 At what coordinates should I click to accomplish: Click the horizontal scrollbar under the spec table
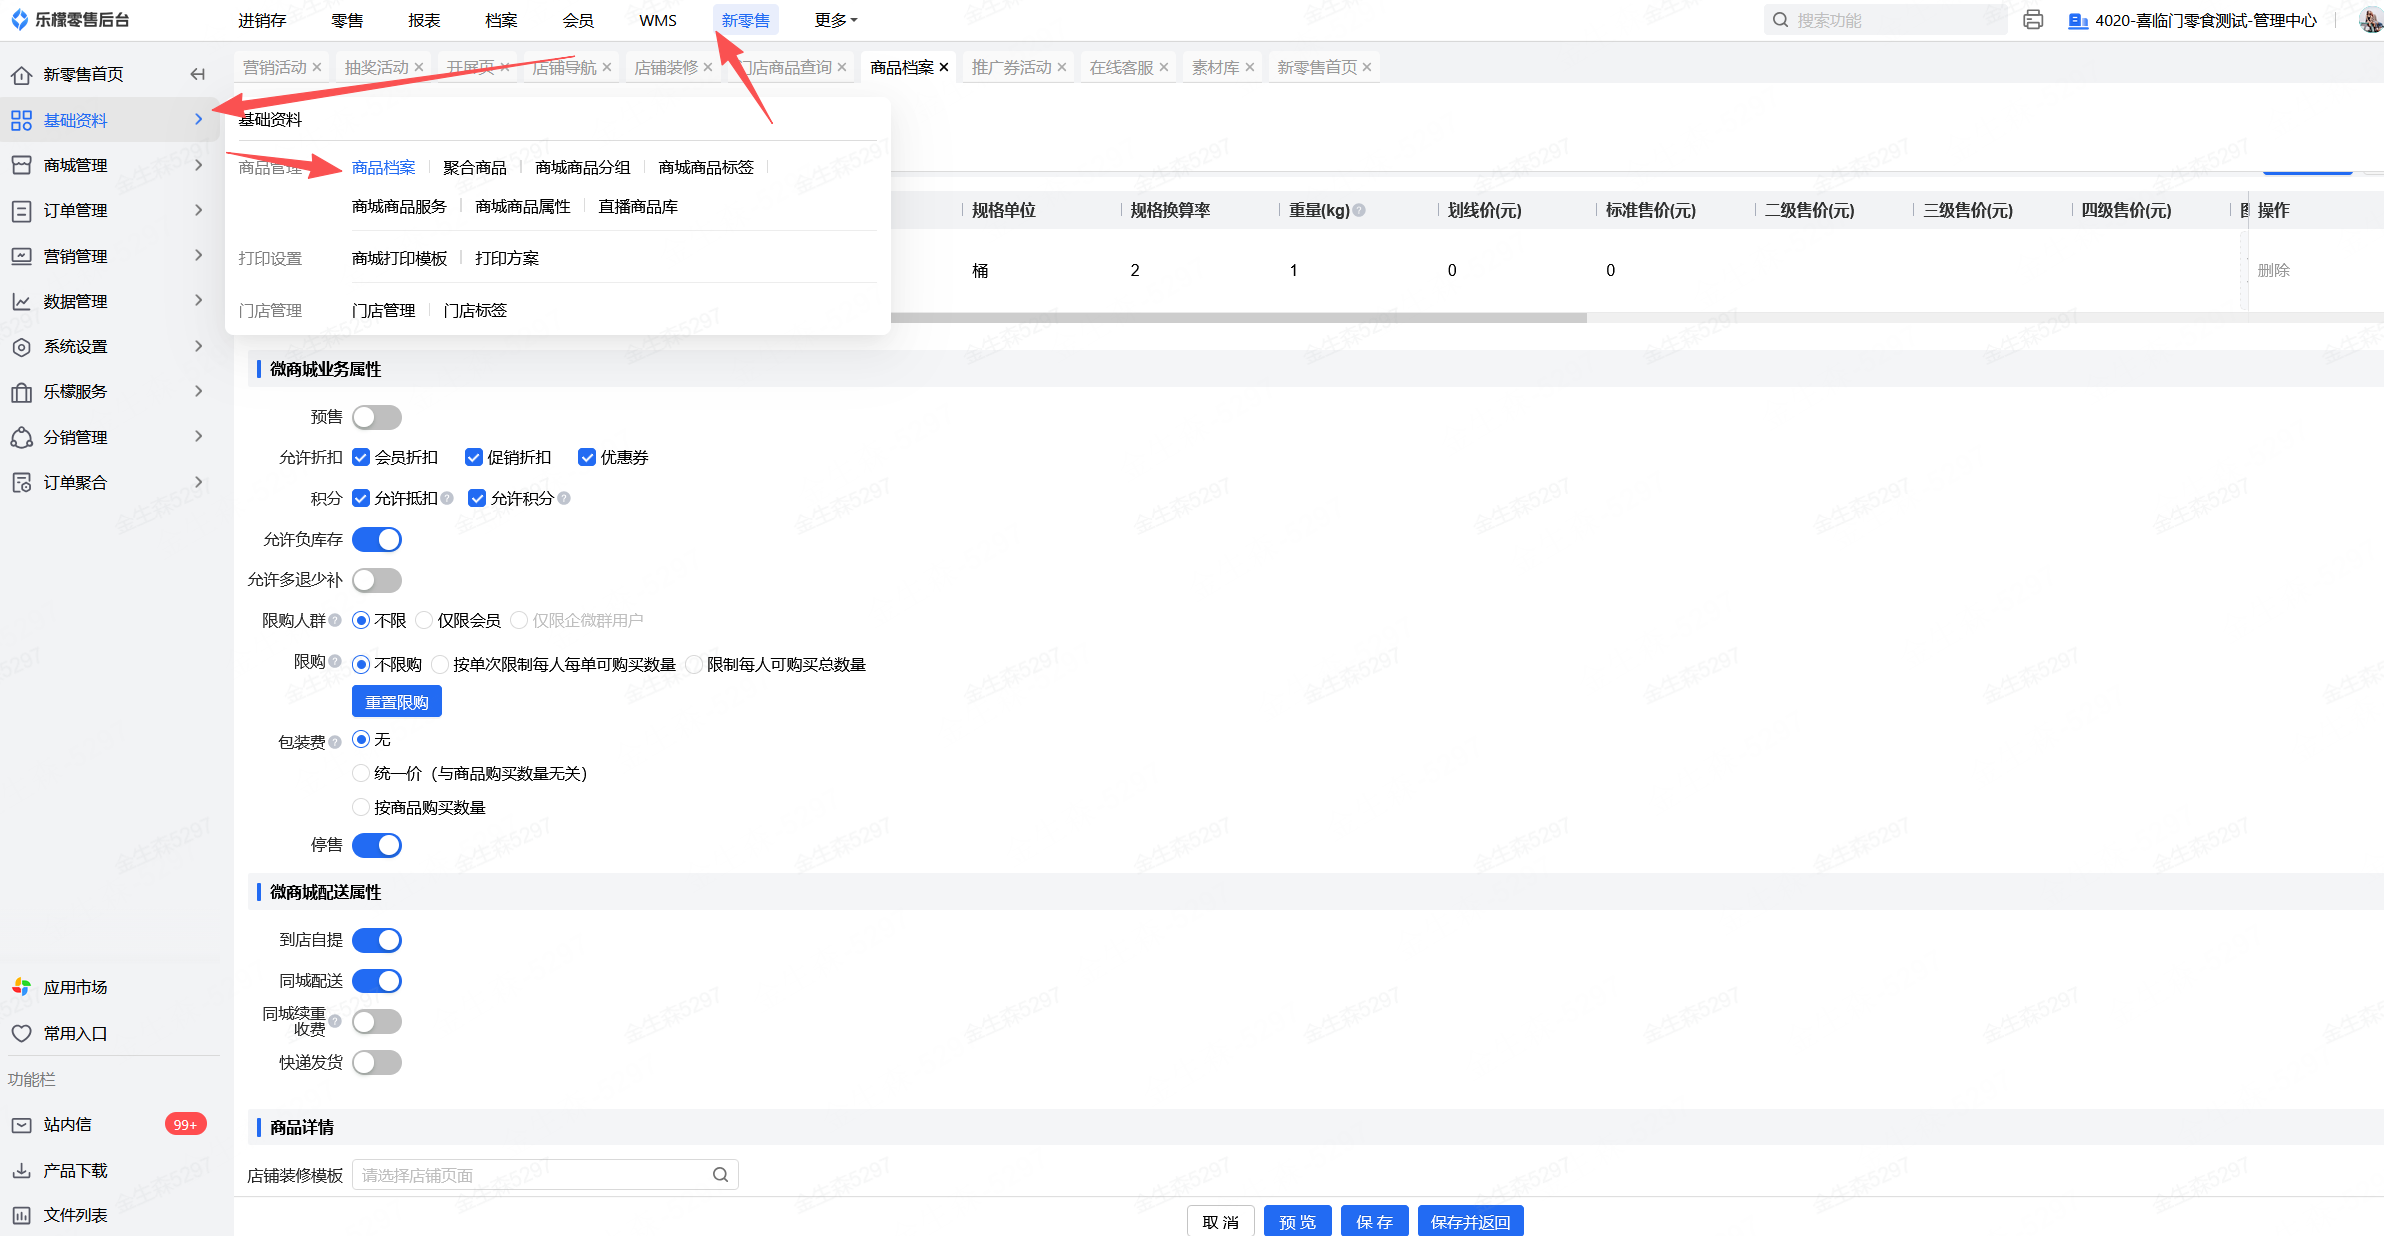point(1238,318)
